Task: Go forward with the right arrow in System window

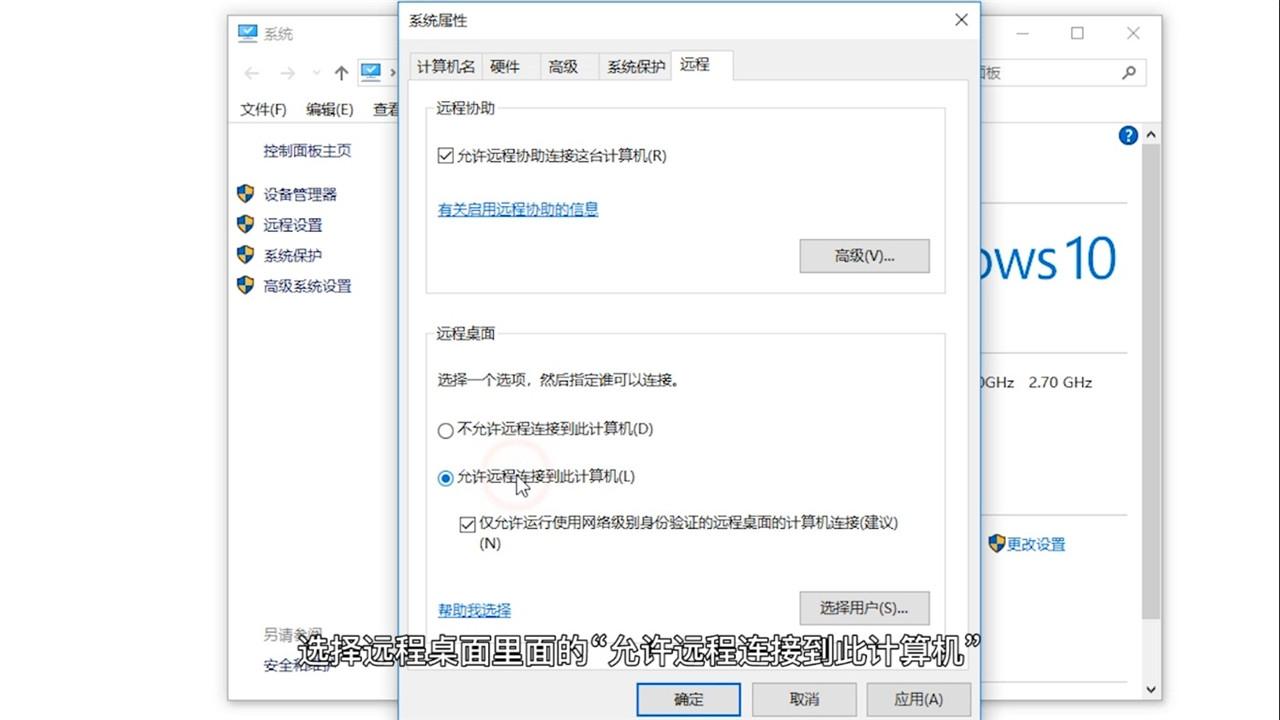Action: (288, 73)
